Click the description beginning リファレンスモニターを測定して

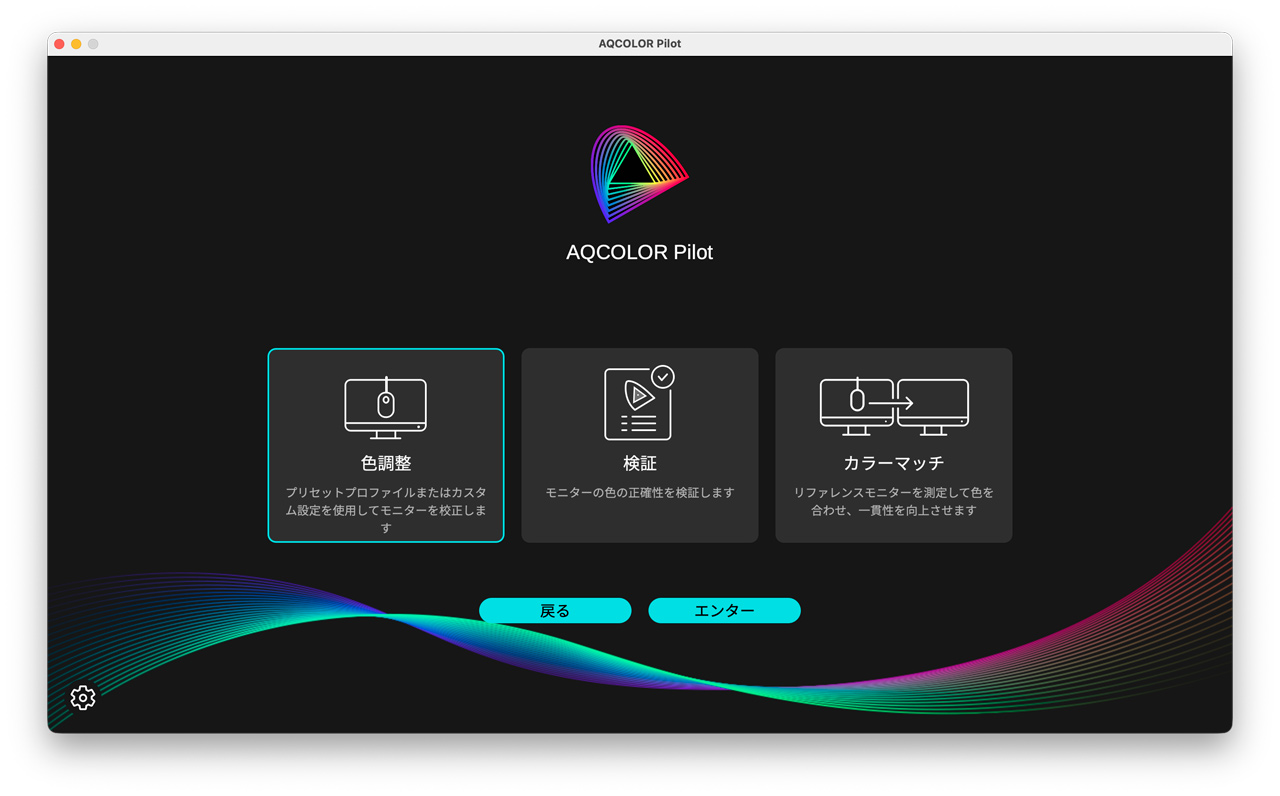point(894,501)
